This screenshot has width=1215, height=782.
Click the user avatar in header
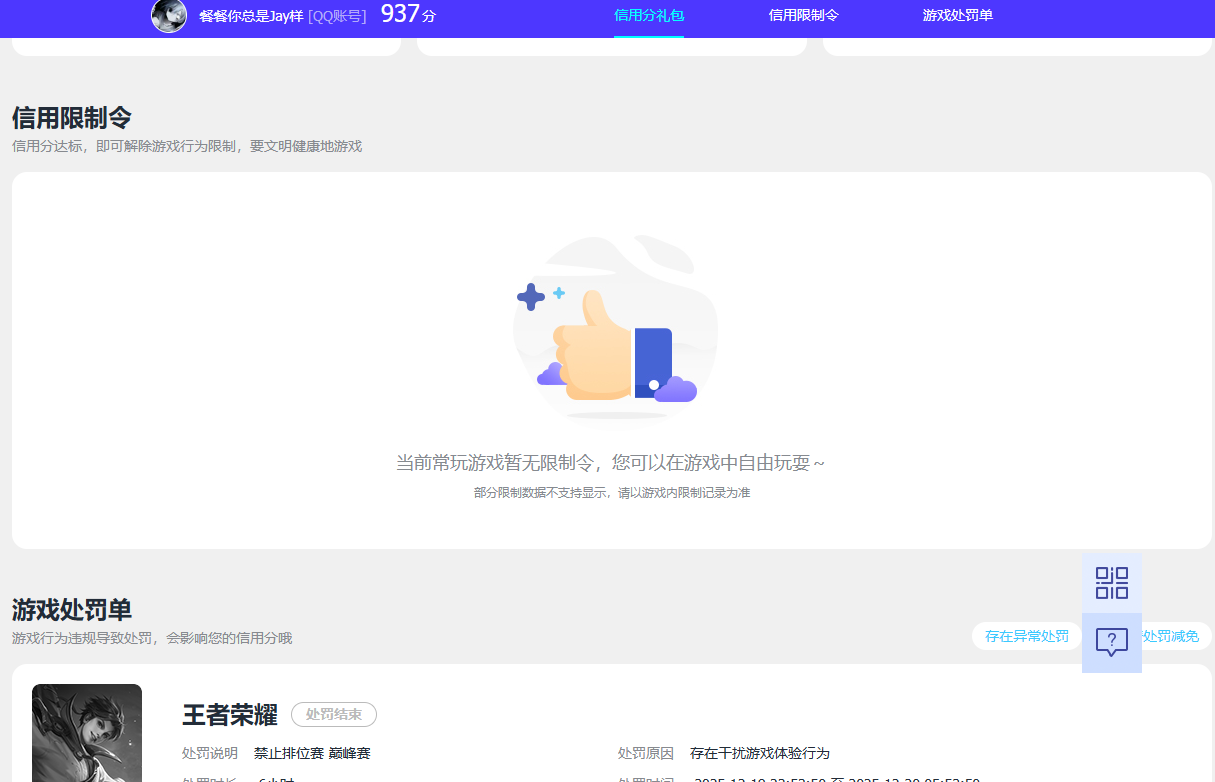(169, 16)
